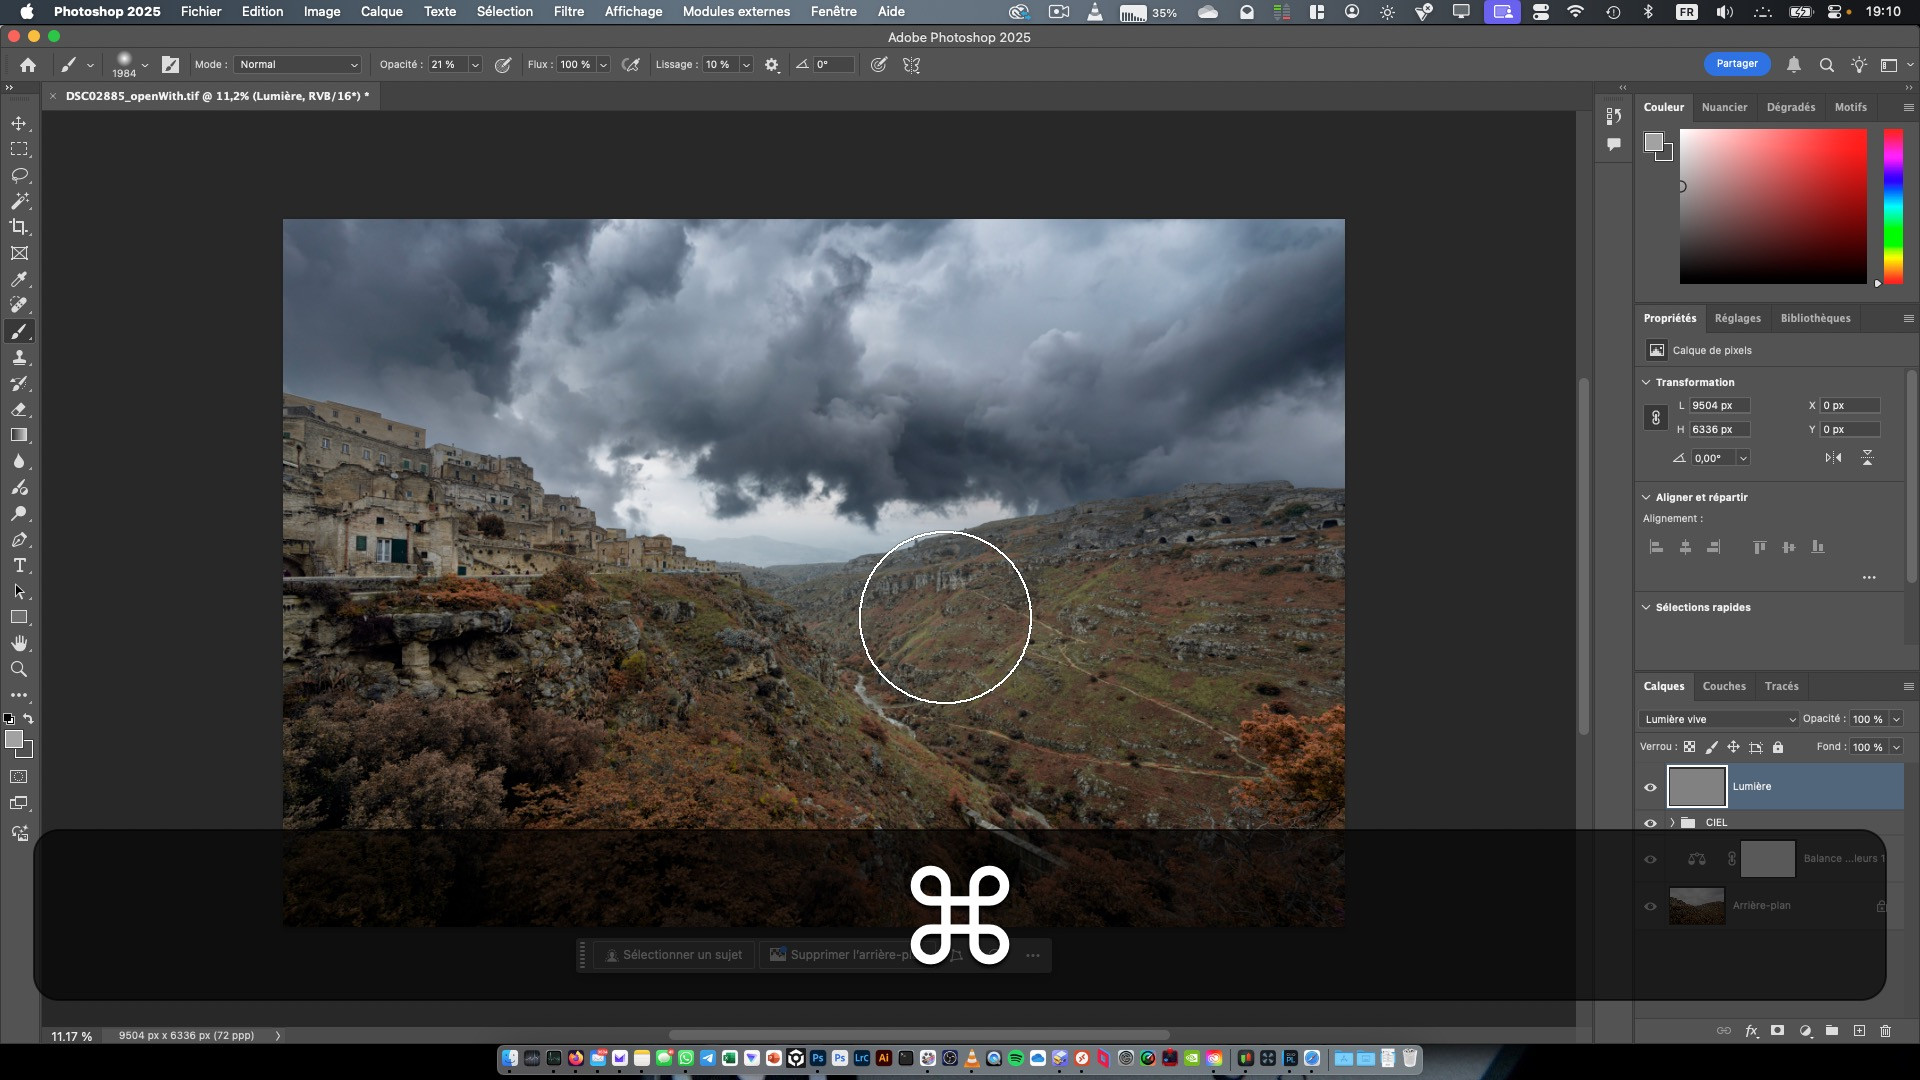Screen dimensions: 1920x1080
Task: Select the Eraser tool
Action: [x=19, y=409]
